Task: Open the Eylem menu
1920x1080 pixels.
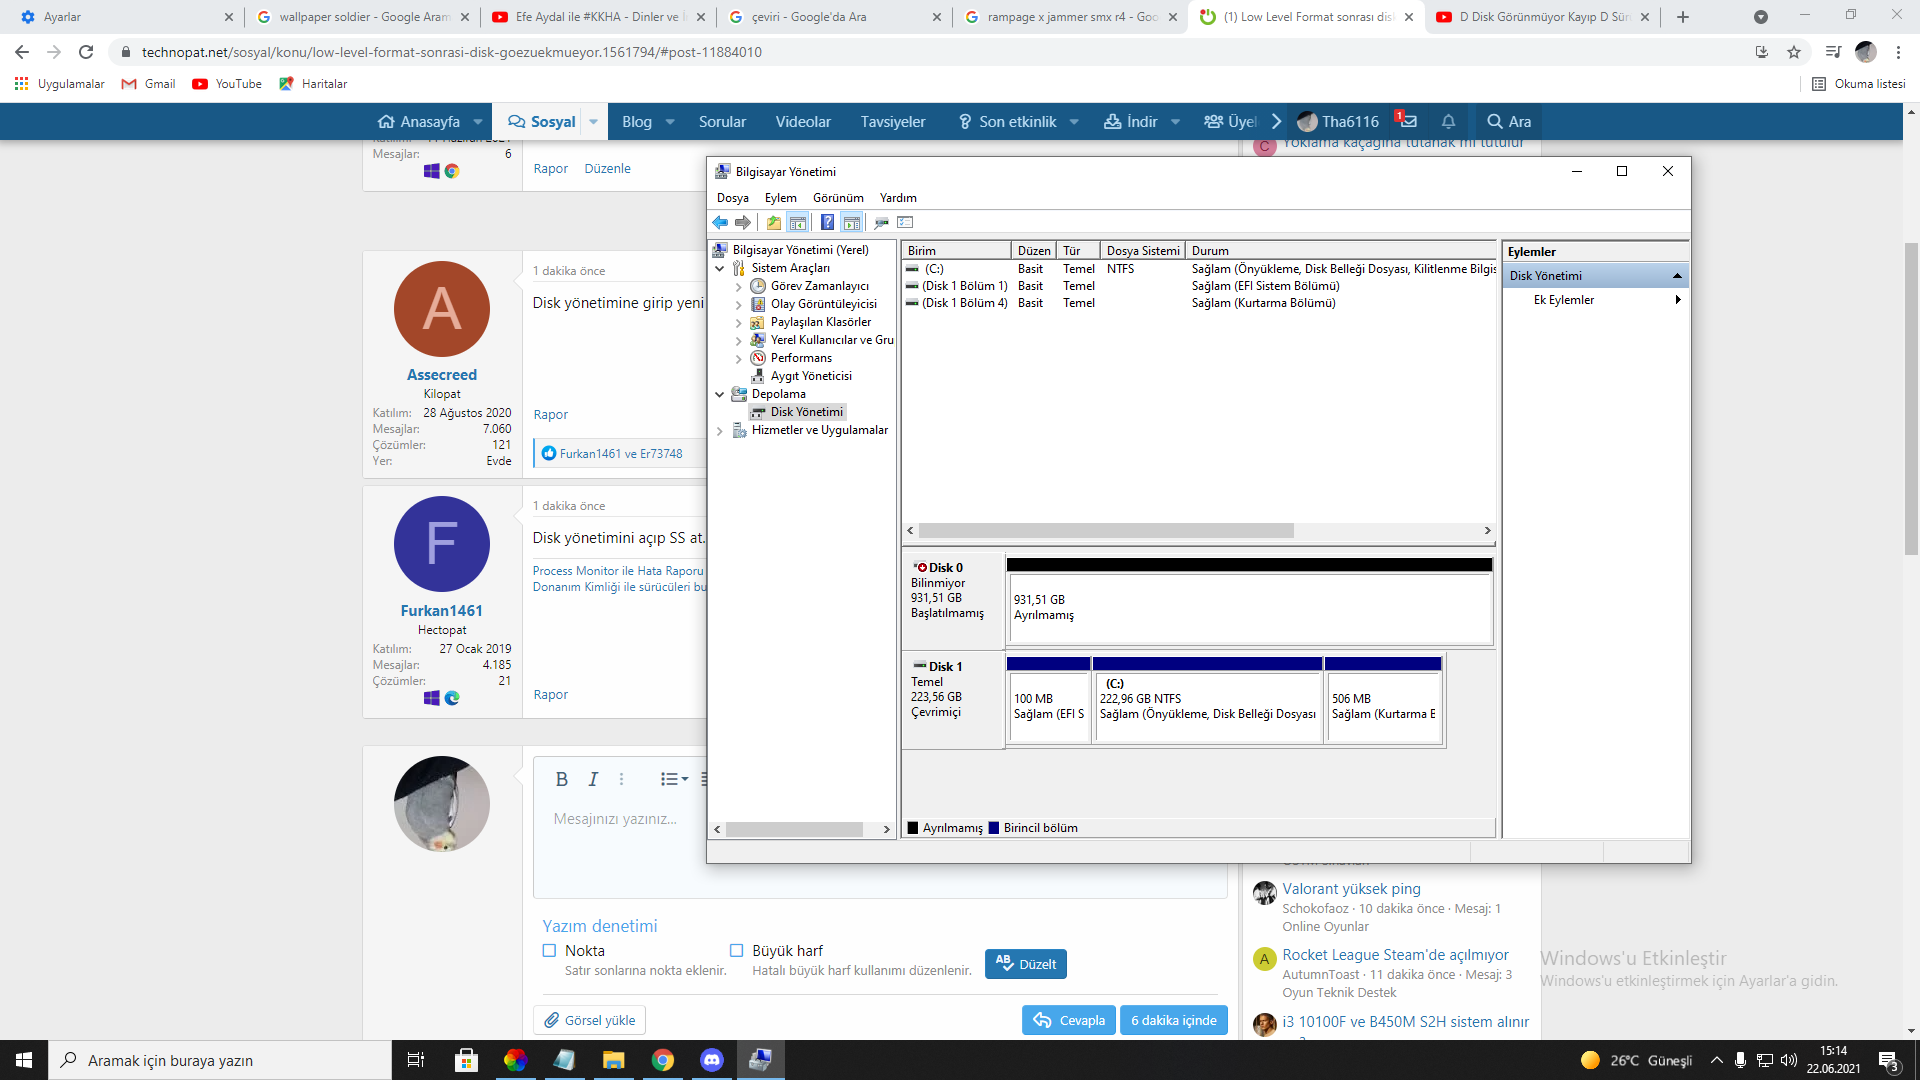Action: pyautogui.click(x=780, y=198)
